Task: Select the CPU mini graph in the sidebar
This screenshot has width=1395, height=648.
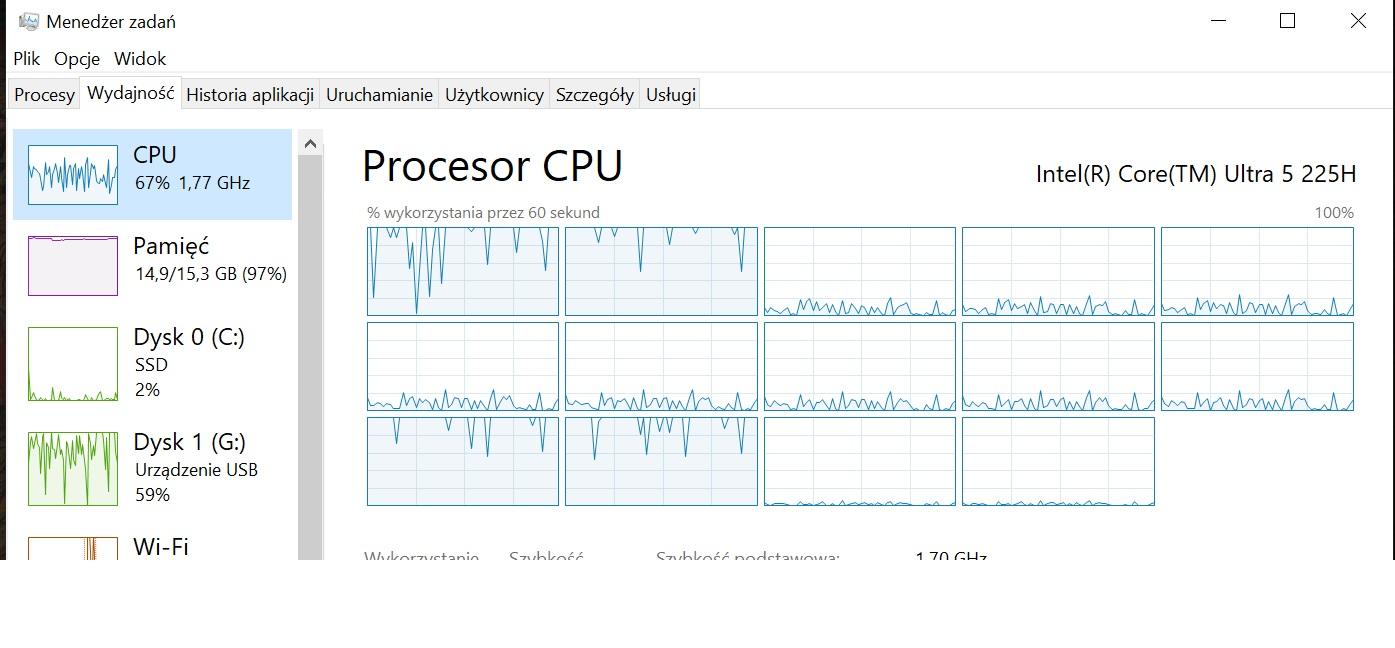Action: (x=73, y=174)
